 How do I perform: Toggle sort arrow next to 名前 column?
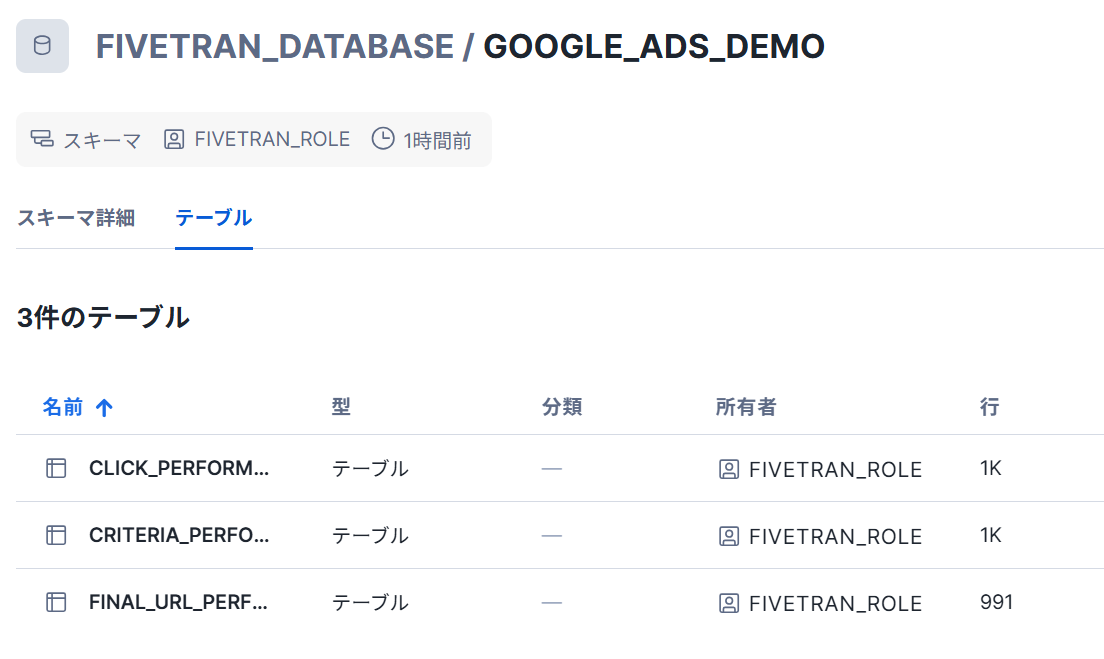(104, 407)
